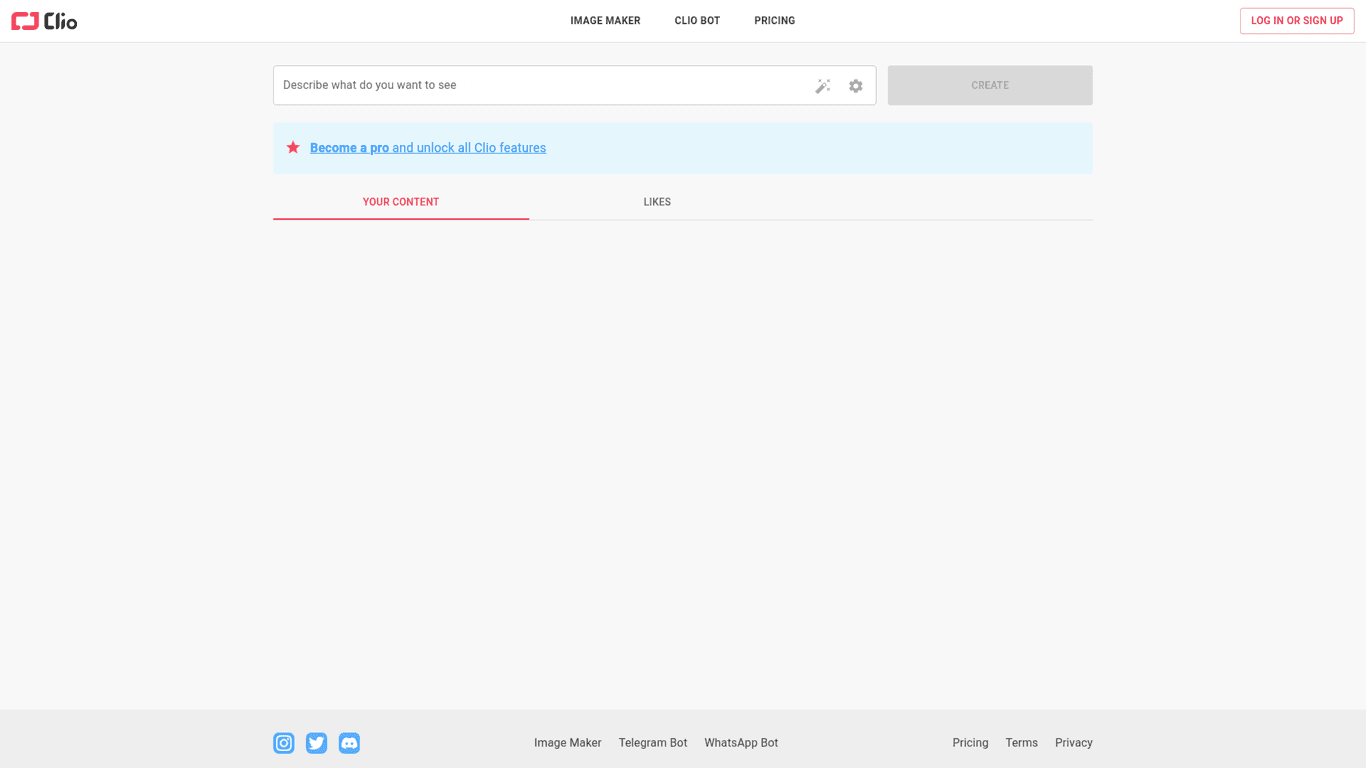Go to Pricing in top navigation
The image size is (1366, 768).
pos(774,21)
